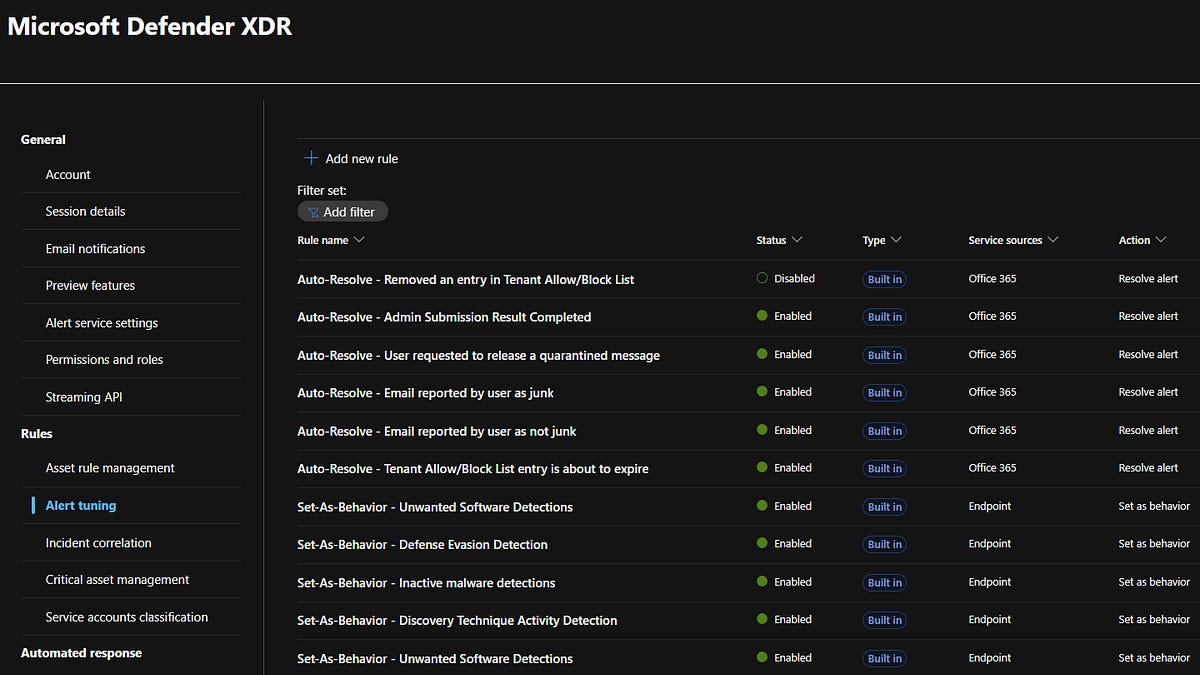Open the Streaming API page
The width and height of the screenshot is (1200, 675).
(84, 397)
